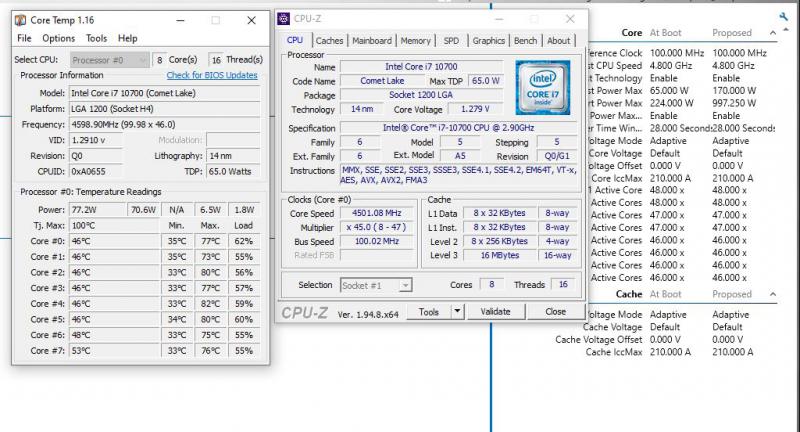Image resolution: width=800 pixels, height=432 pixels.
Task: Click the Core Temp app icon in title bar
Action: [22, 20]
